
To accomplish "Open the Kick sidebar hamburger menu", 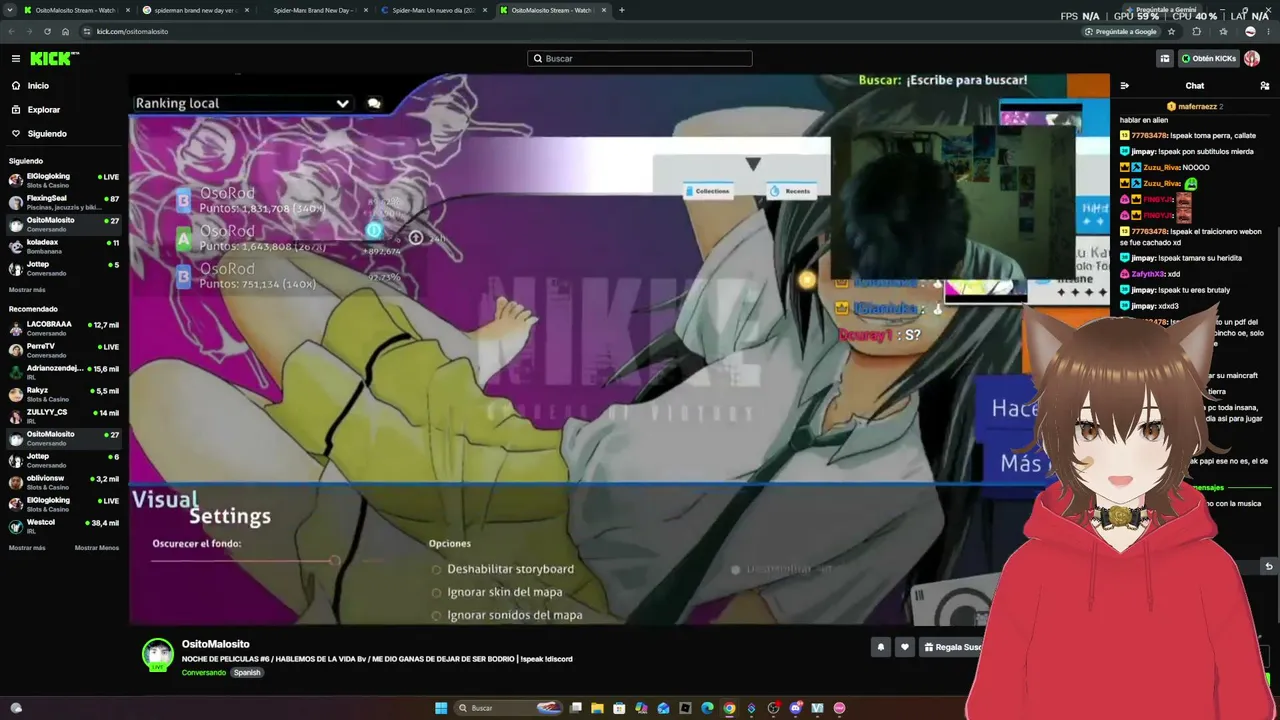I will (15, 59).
